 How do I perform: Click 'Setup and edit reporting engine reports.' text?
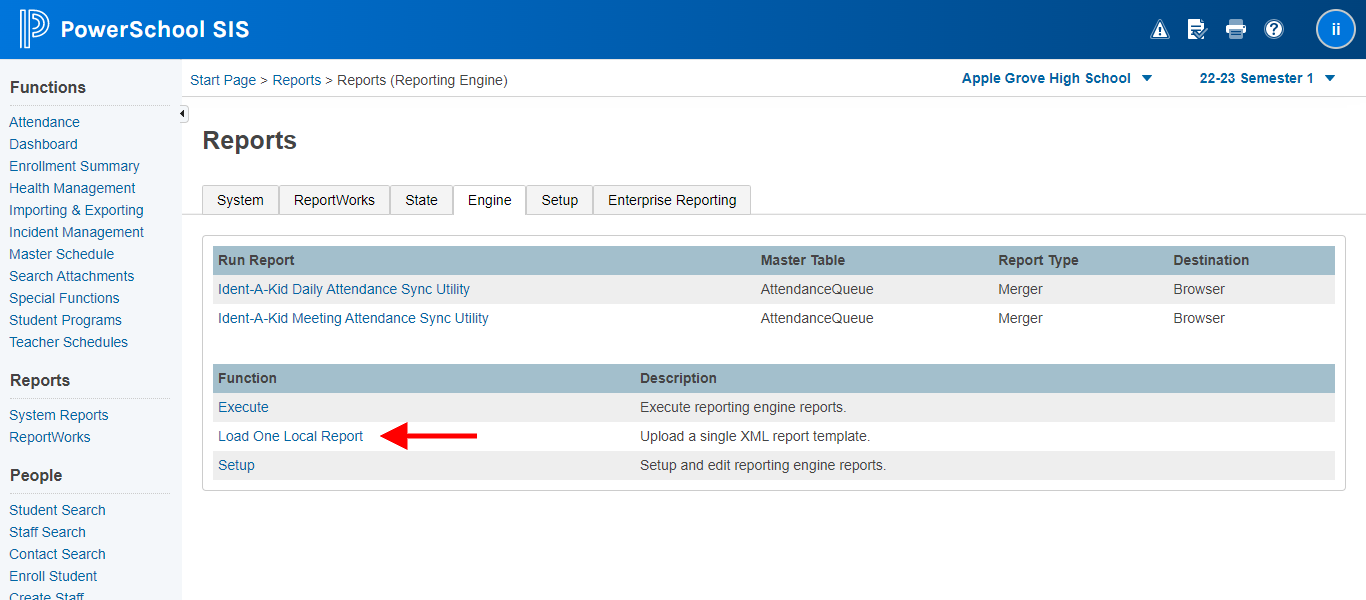763,465
